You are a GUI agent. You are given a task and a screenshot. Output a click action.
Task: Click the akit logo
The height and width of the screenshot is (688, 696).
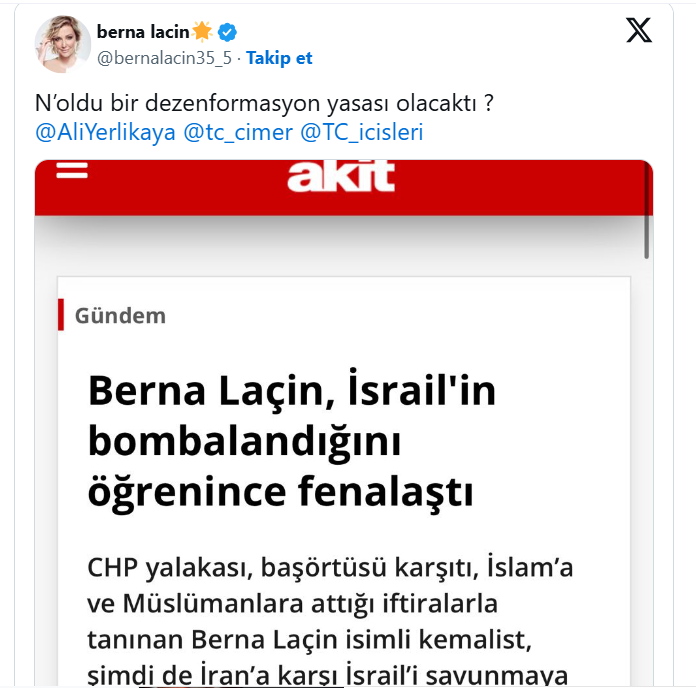[341, 177]
